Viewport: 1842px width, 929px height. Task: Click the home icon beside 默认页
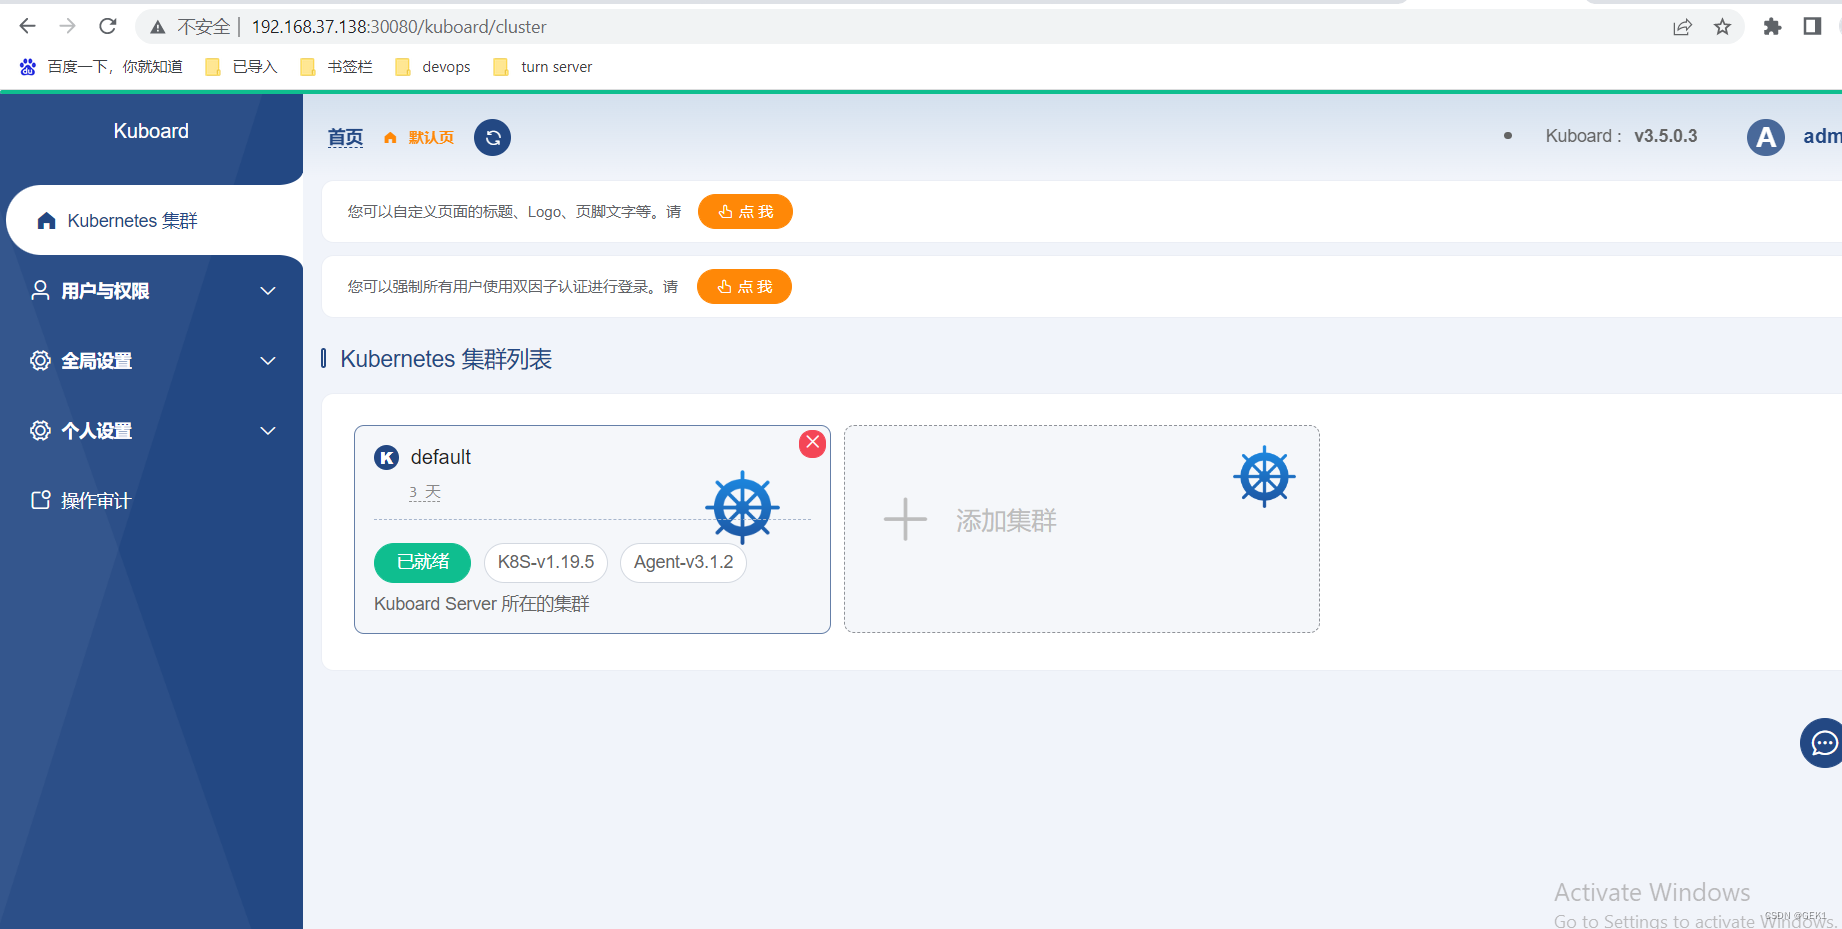click(x=390, y=137)
